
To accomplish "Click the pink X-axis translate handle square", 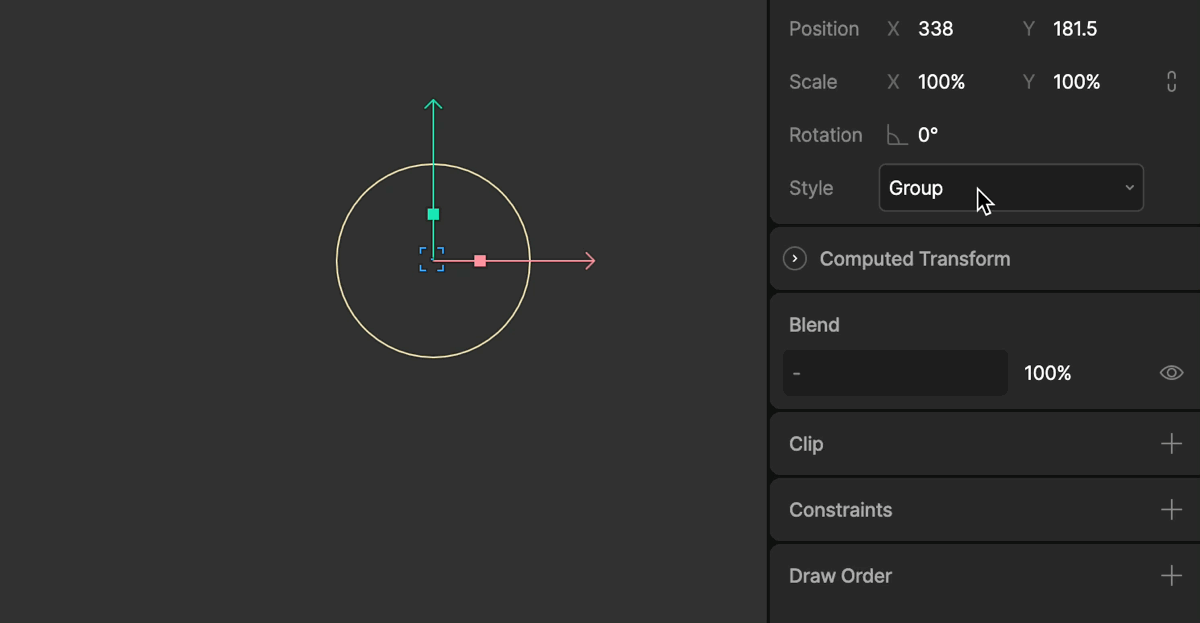I will point(480,261).
